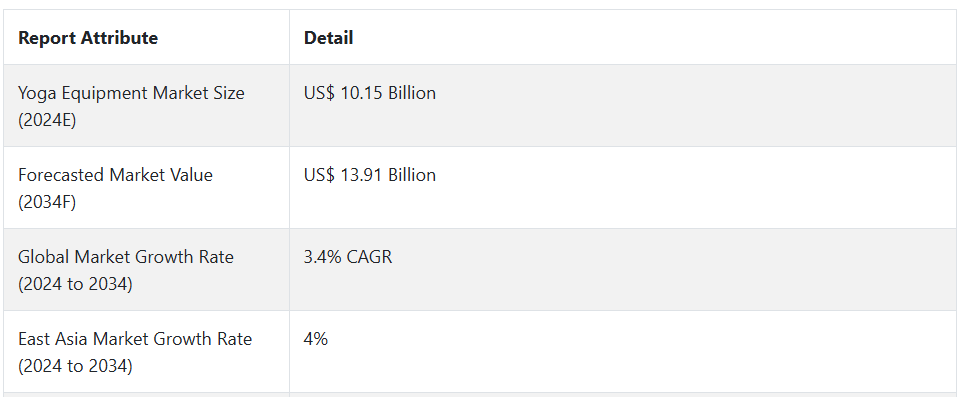Screen dimensions: 968x397
Task: Select the Global Market Growth Rate cell
Action: pos(146,270)
